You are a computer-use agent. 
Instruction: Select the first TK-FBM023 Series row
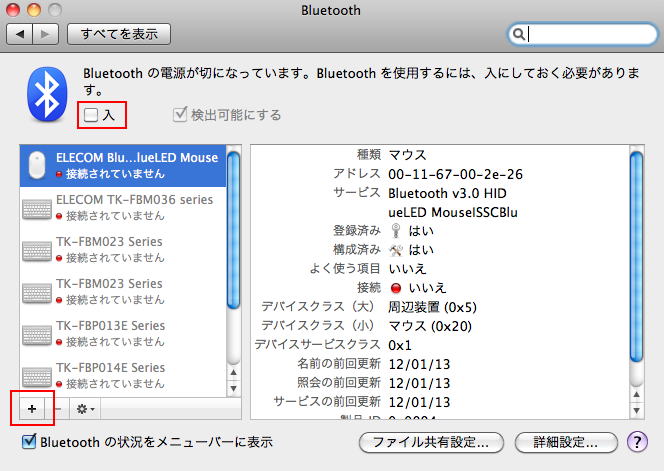(123, 249)
